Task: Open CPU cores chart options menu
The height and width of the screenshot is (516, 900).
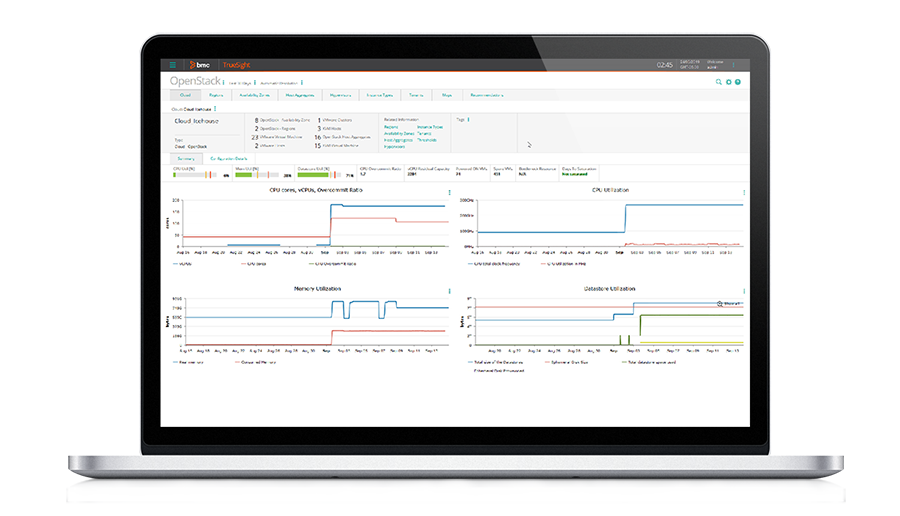Action: click(450, 192)
